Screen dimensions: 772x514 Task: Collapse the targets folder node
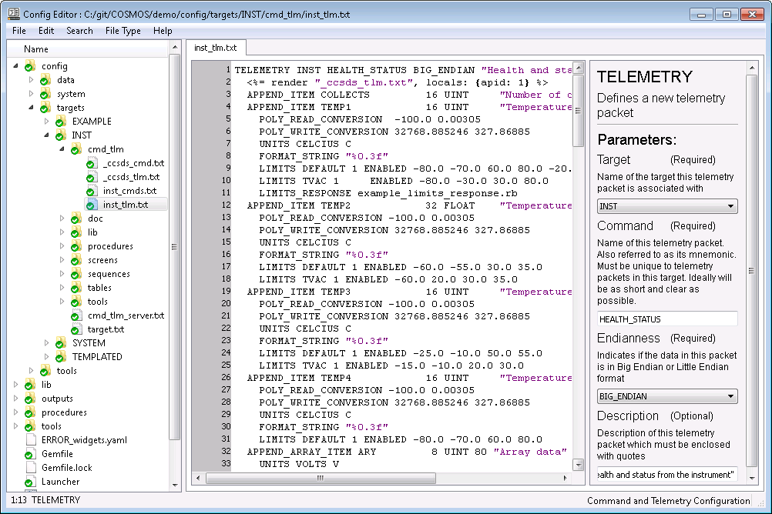(31, 107)
